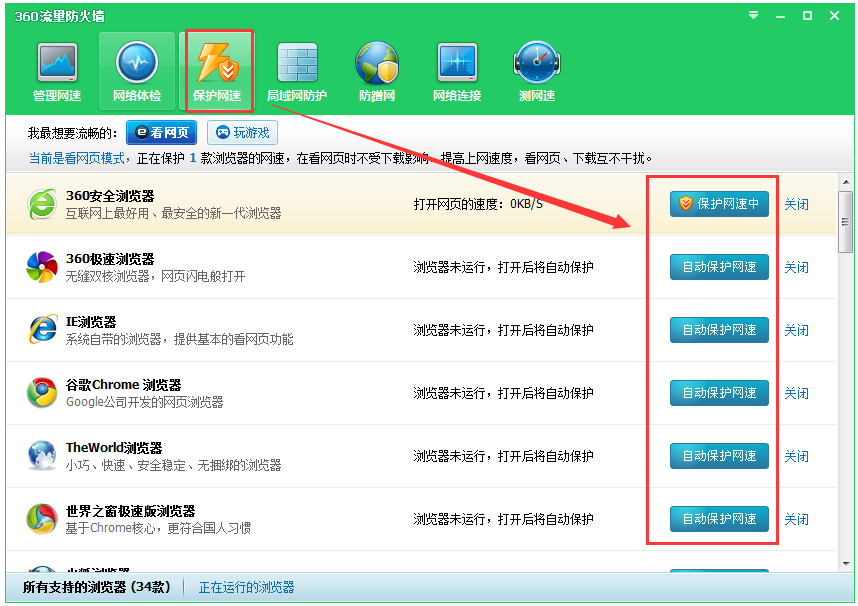Open the 网络连接 monitor icon
Screen dimensions: 858x606
[457, 72]
